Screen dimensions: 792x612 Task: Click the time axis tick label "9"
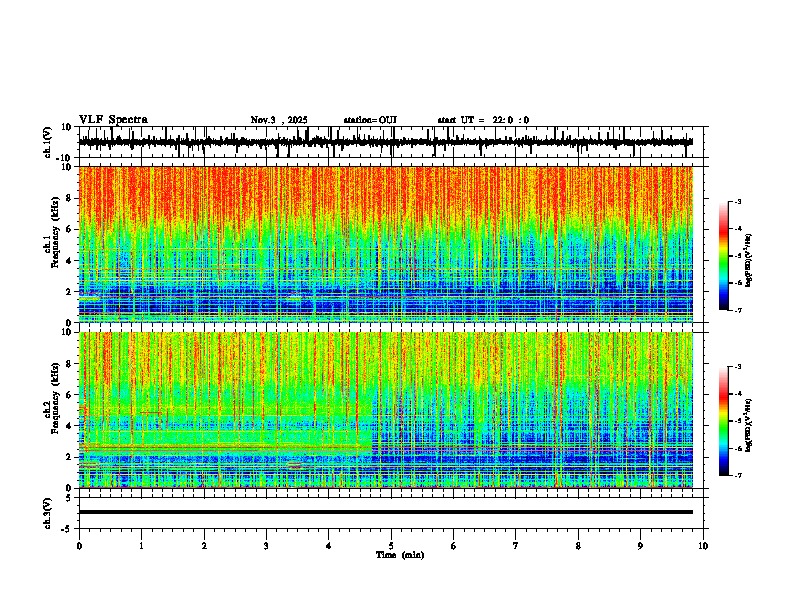tap(640, 546)
